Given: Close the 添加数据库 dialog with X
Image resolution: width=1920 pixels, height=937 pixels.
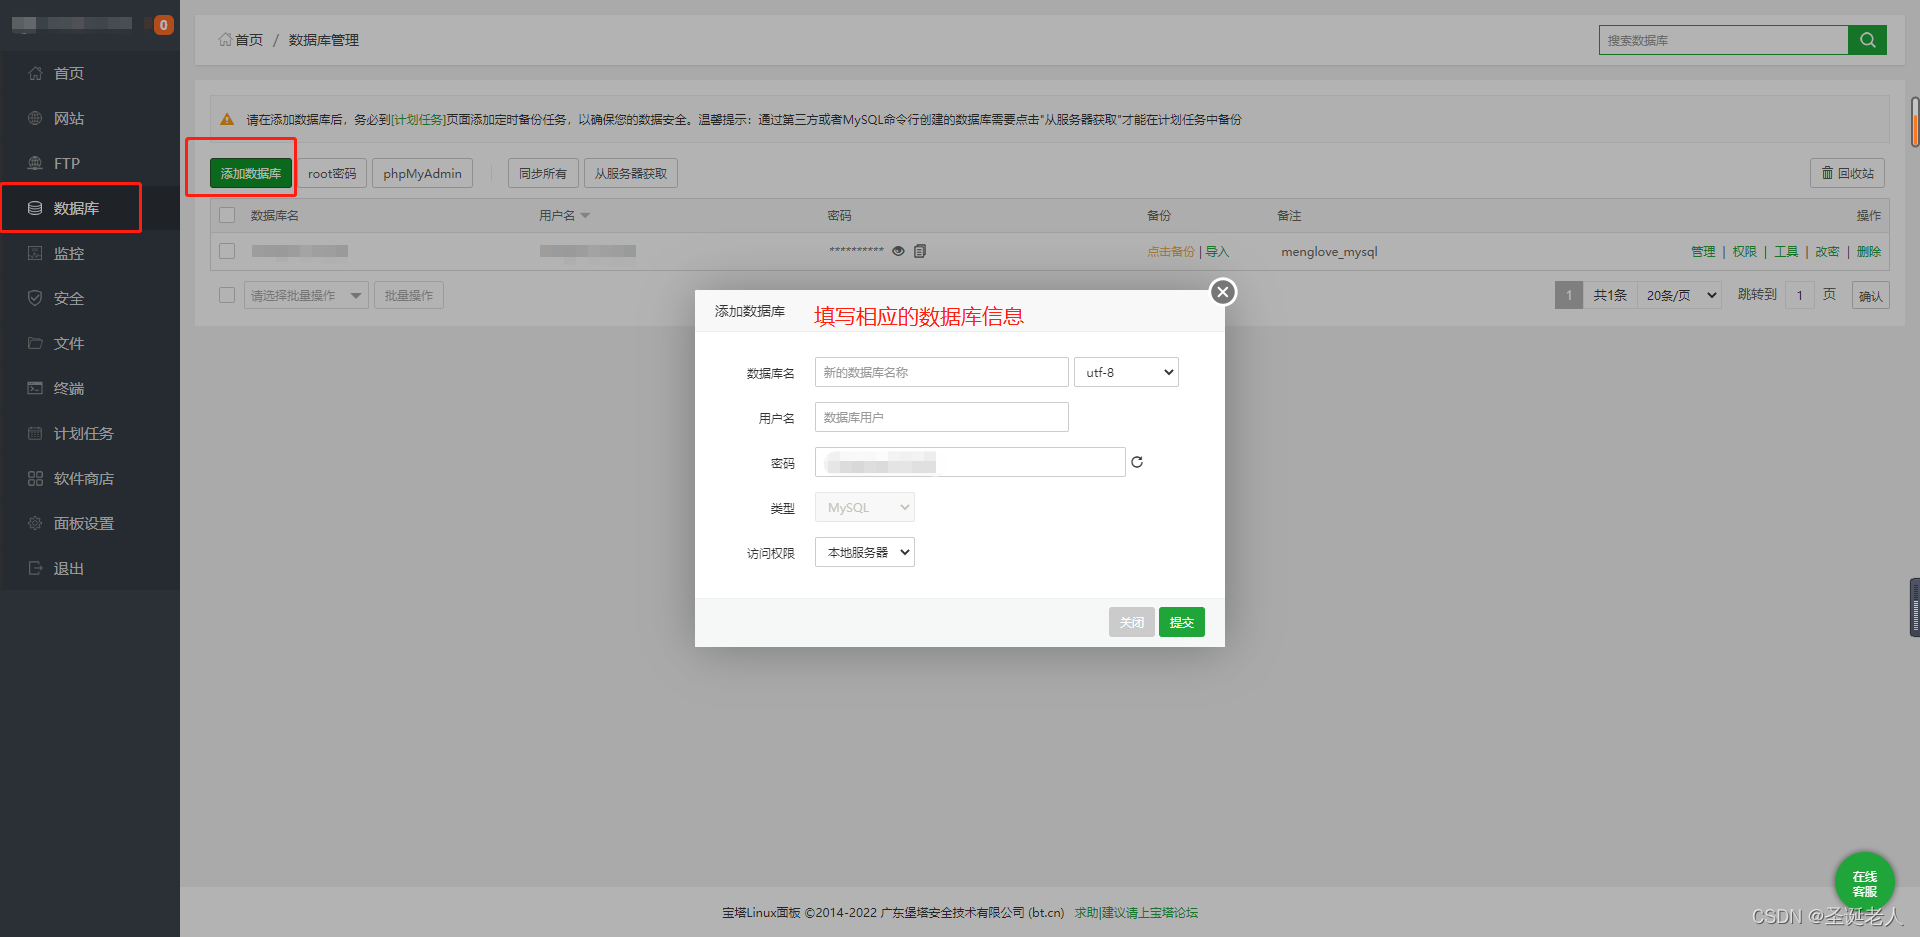Looking at the screenshot, I should 1223,292.
